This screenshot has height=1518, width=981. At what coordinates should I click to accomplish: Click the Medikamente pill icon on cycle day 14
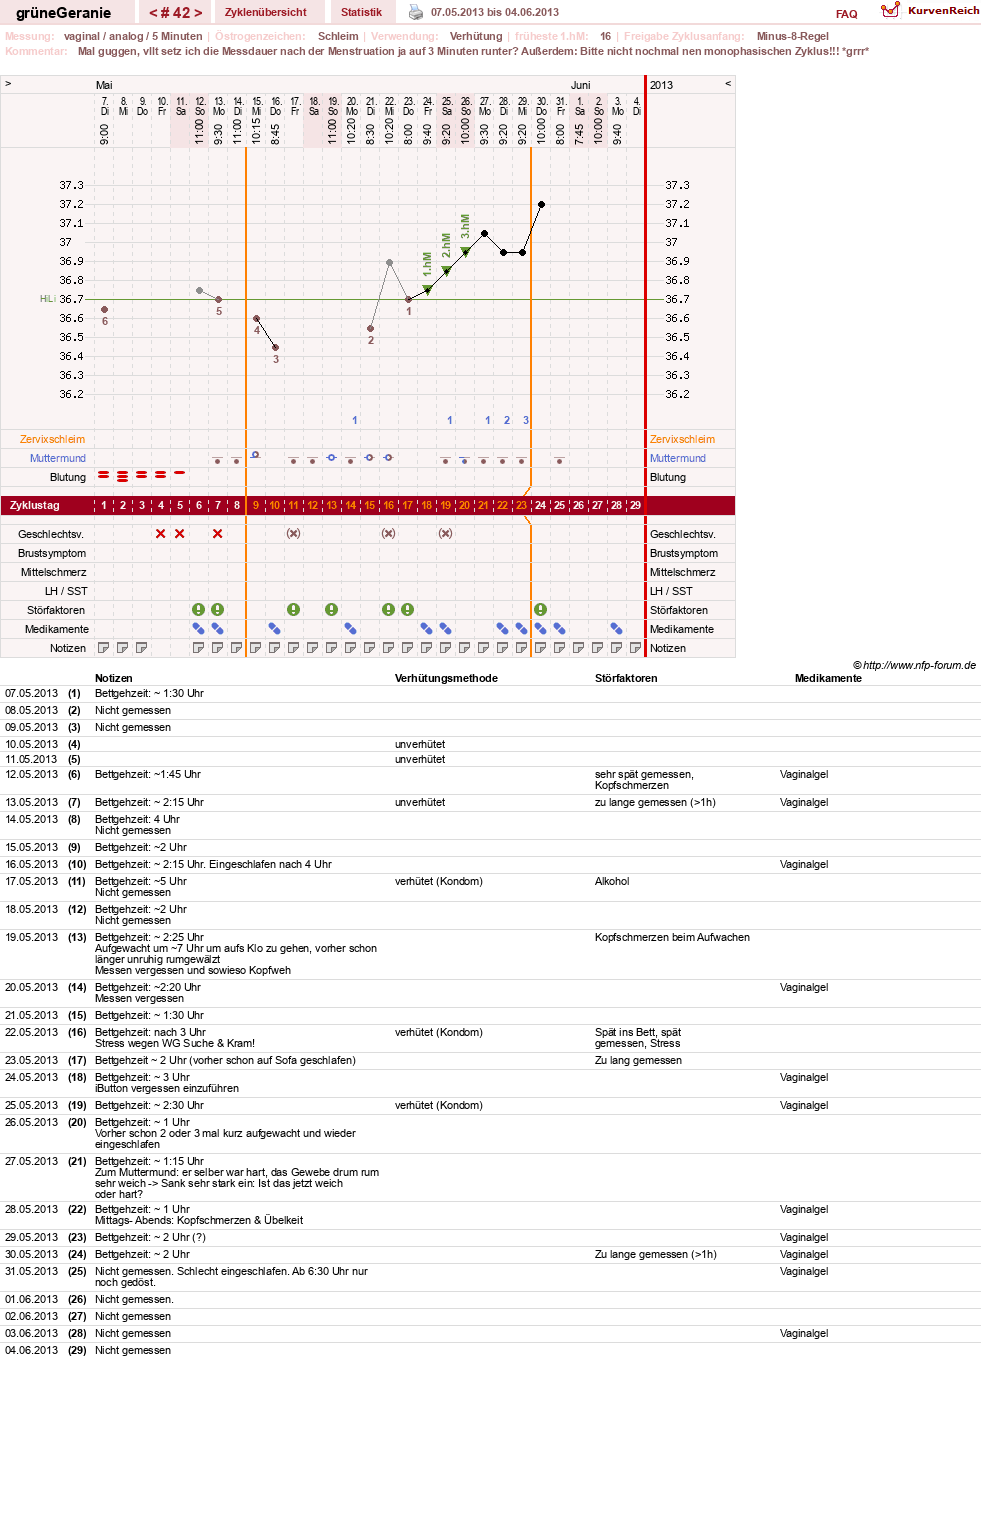point(351,629)
